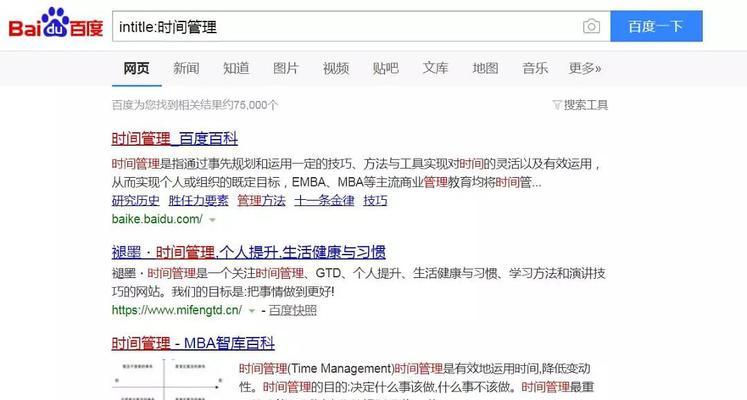The width and height of the screenshot is (747, 400).
Task: Expand the 更多» menu
Action: [585, 69]
